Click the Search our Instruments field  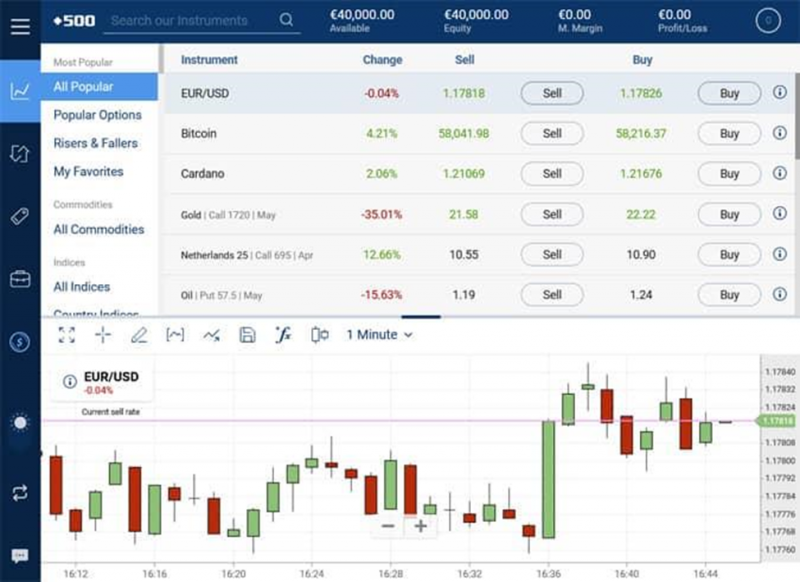190,20
